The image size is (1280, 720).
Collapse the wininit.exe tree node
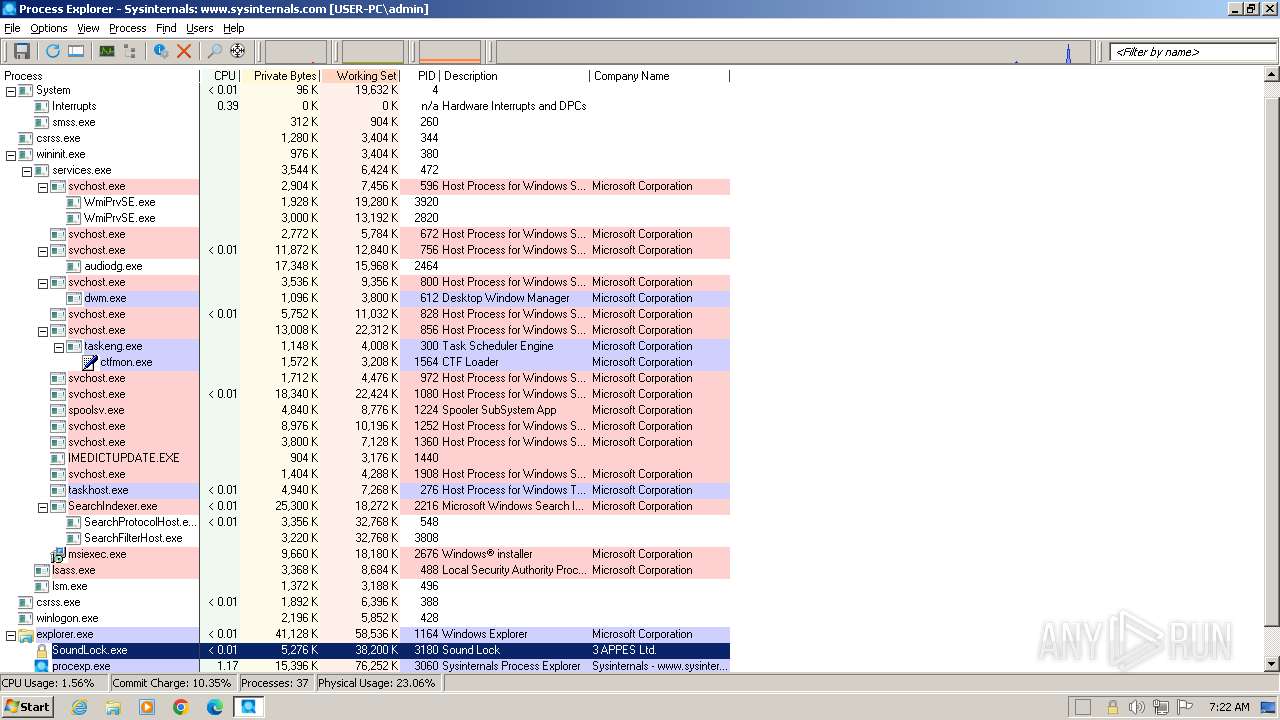pos(11,154)
